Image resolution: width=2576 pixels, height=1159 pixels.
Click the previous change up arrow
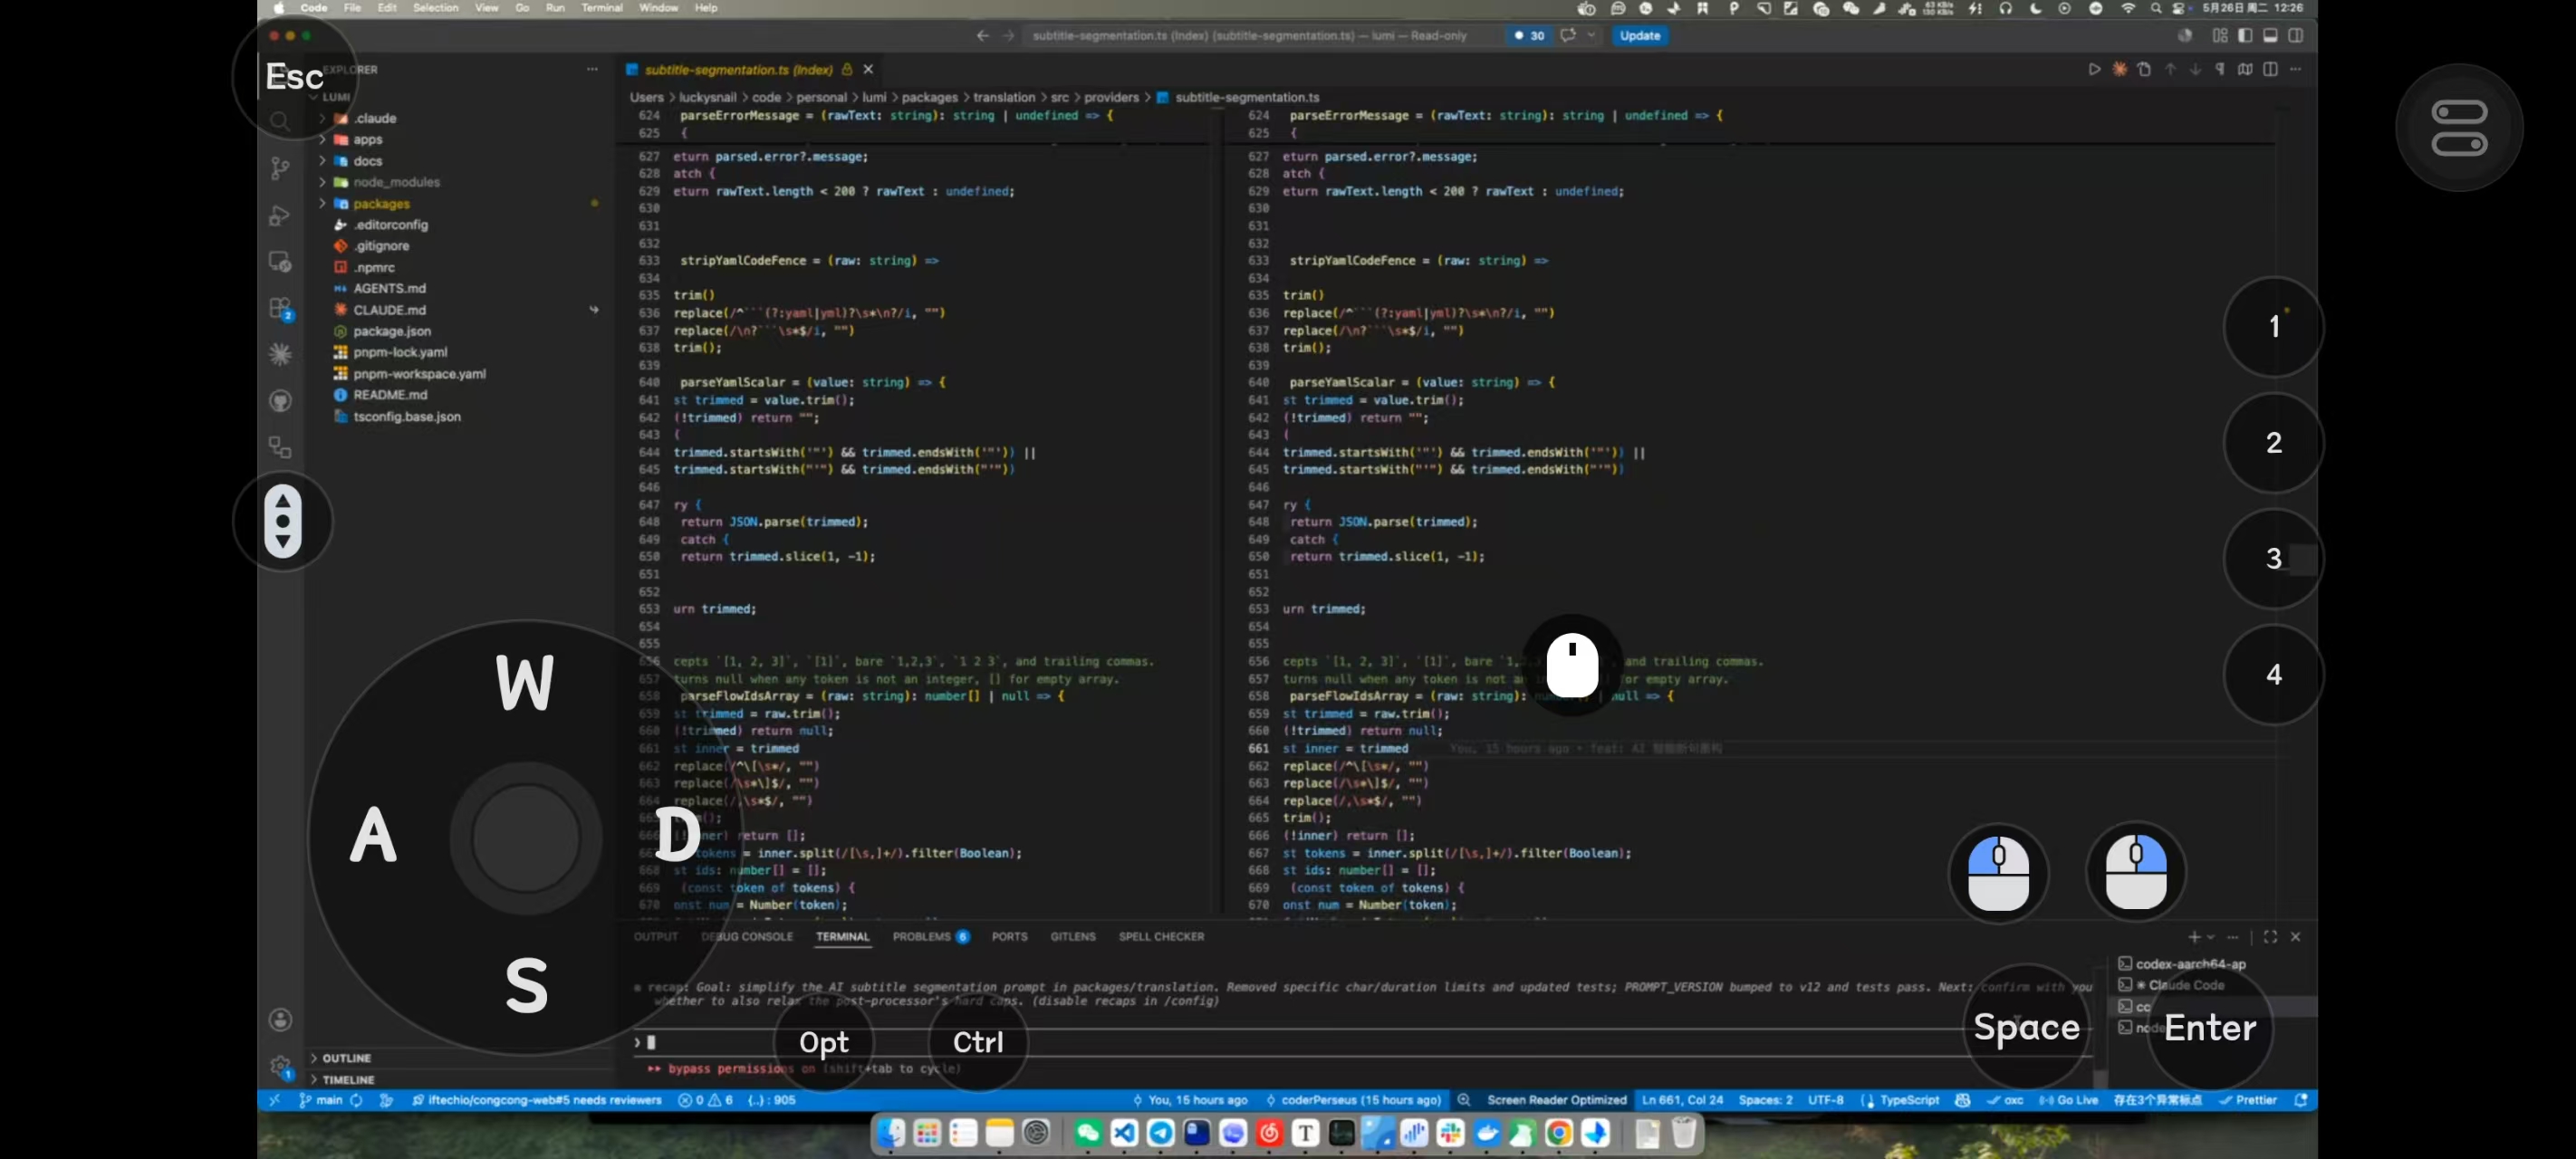2170,69
